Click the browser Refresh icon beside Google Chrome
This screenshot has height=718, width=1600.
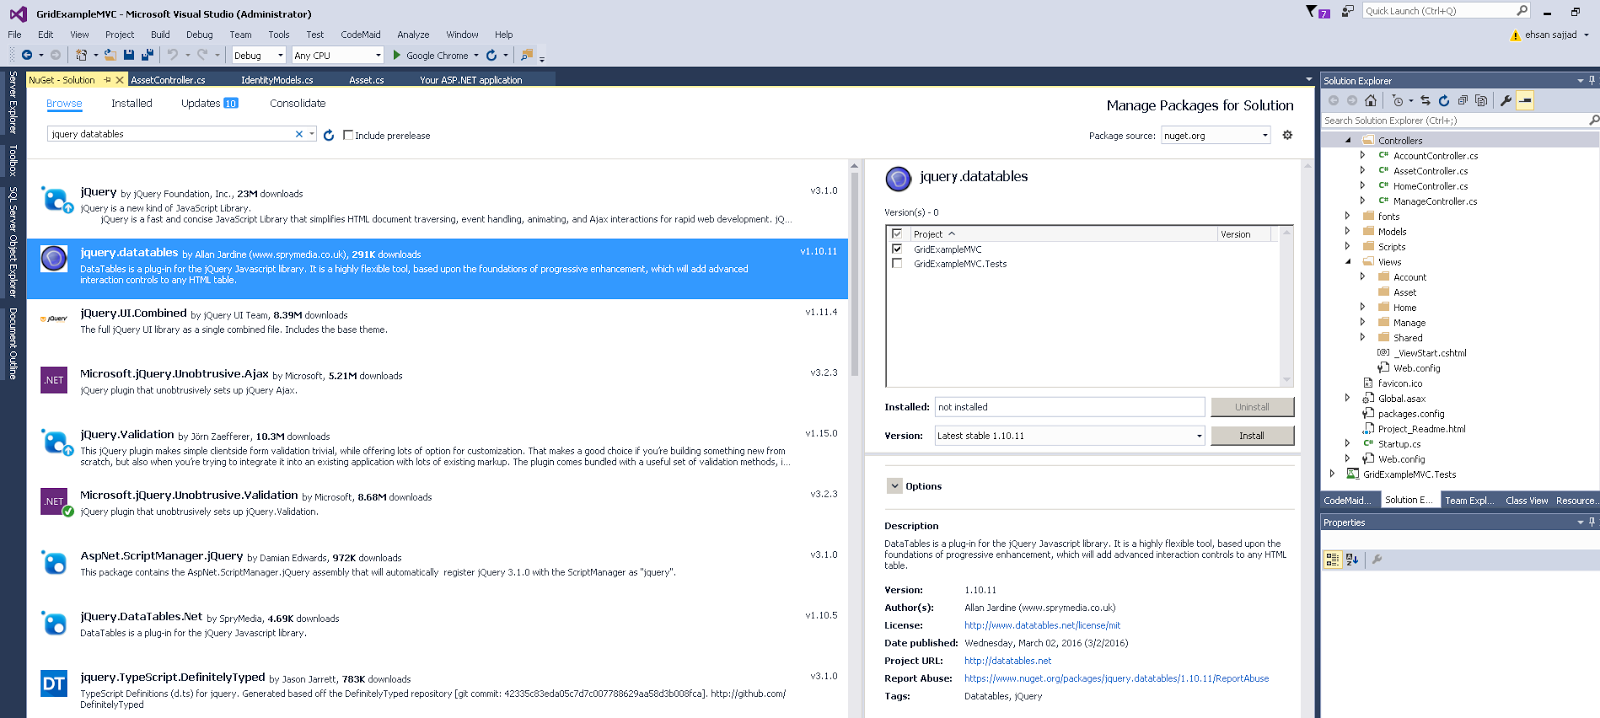point(491,55)
